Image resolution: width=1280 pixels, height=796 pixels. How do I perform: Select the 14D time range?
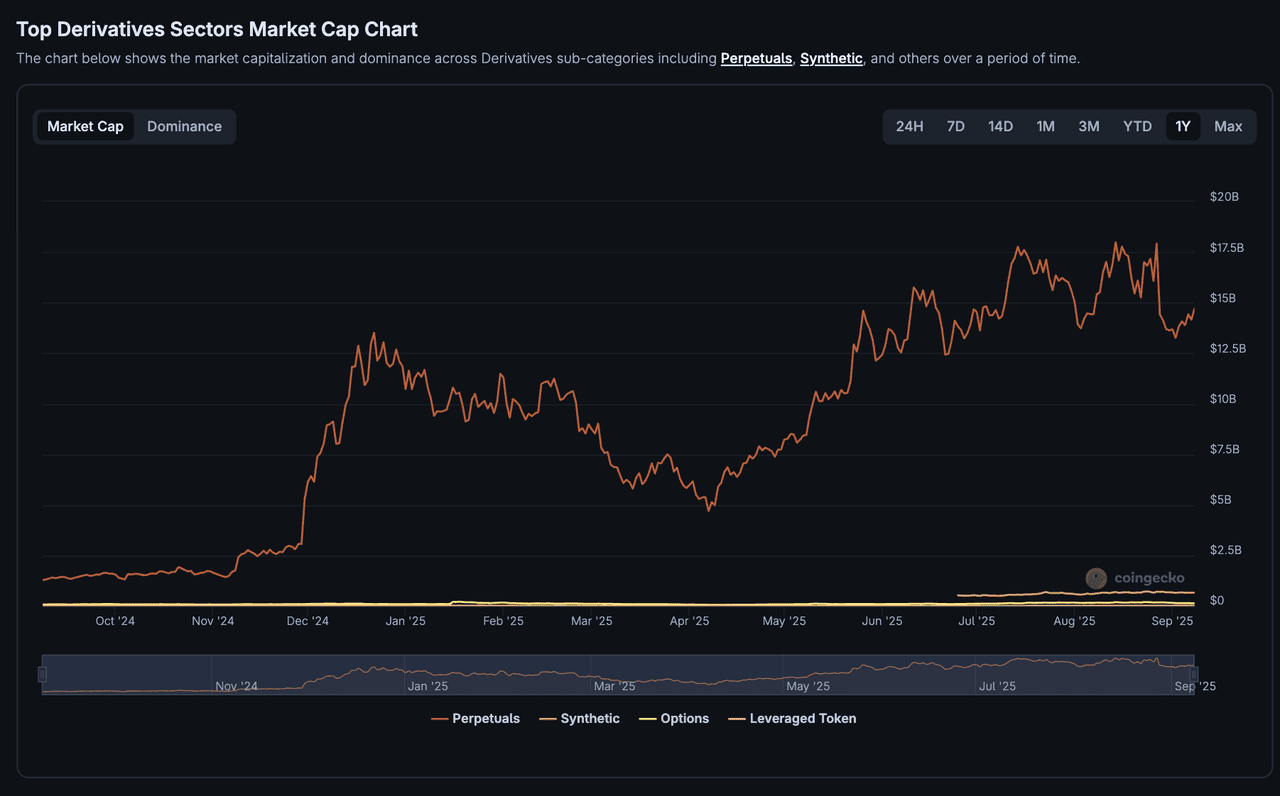pyautogui.click(x=1000, y=126)
